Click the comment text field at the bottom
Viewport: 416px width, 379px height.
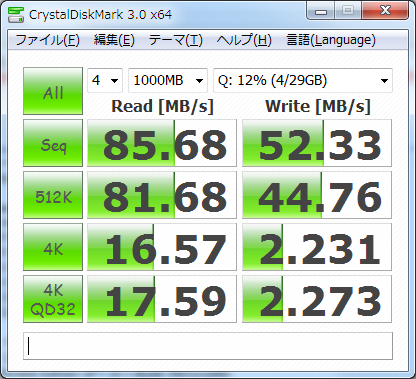point(208,346)
